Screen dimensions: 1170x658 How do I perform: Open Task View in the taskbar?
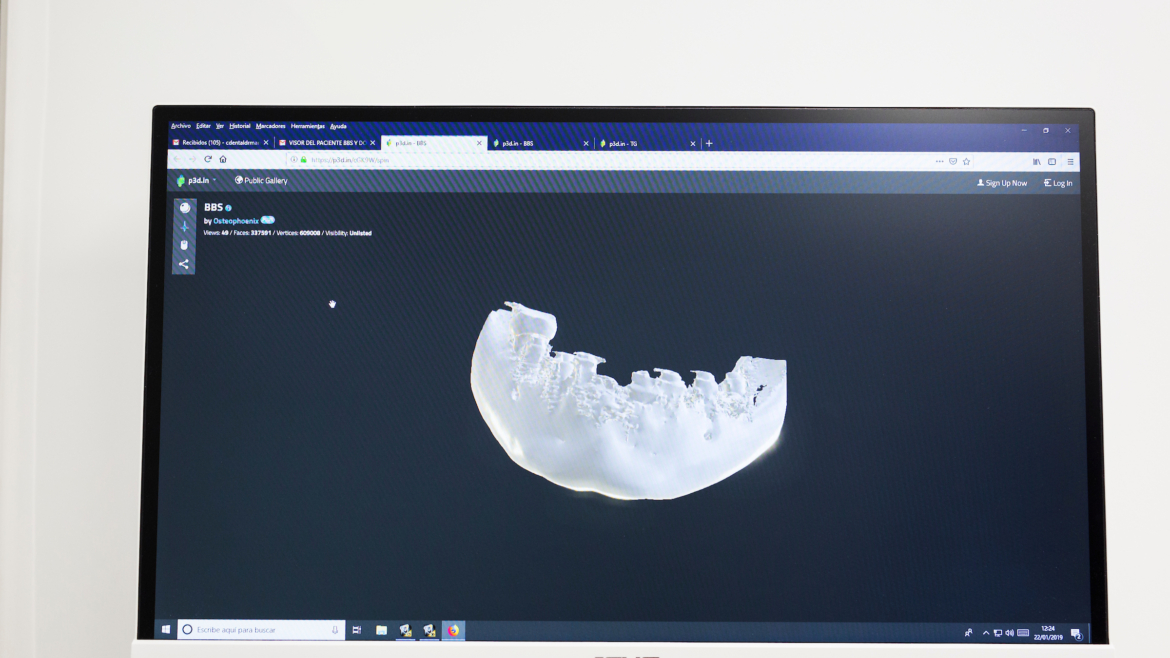pyautogui.click(x=357, y=630)
